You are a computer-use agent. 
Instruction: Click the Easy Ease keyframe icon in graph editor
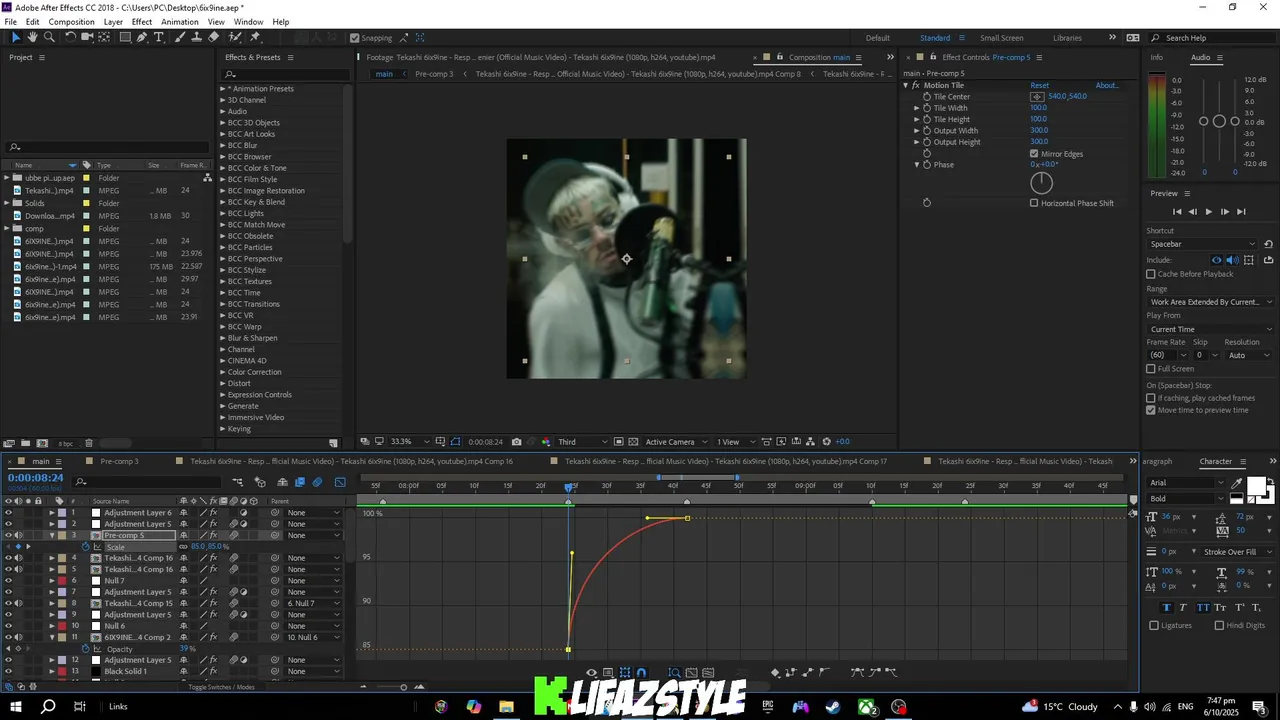(x=856, y=672)
